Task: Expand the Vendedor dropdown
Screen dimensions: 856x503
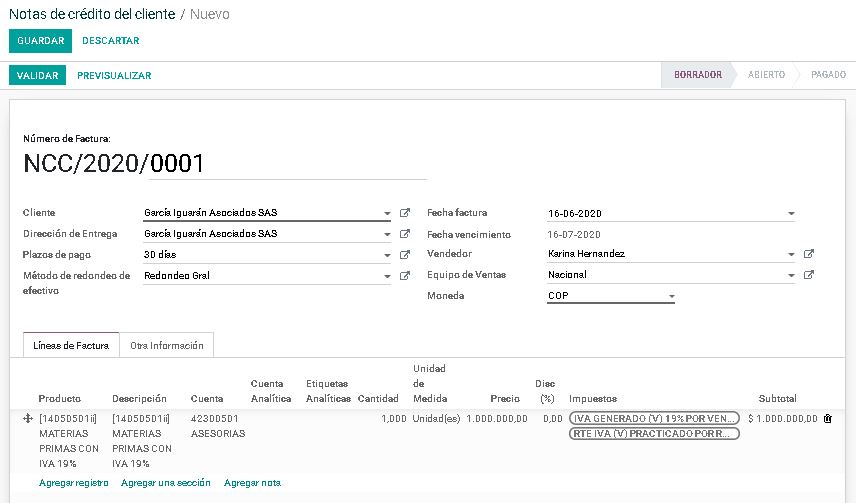Action: (x=791, y=254)
